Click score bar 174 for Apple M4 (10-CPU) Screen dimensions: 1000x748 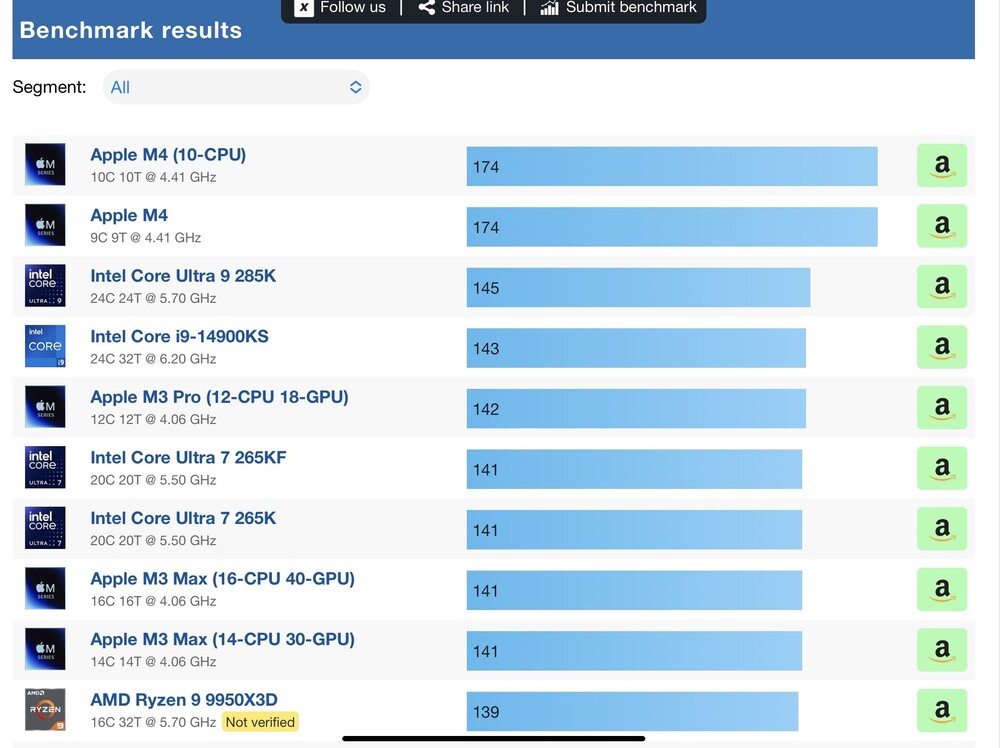[672, 166]
